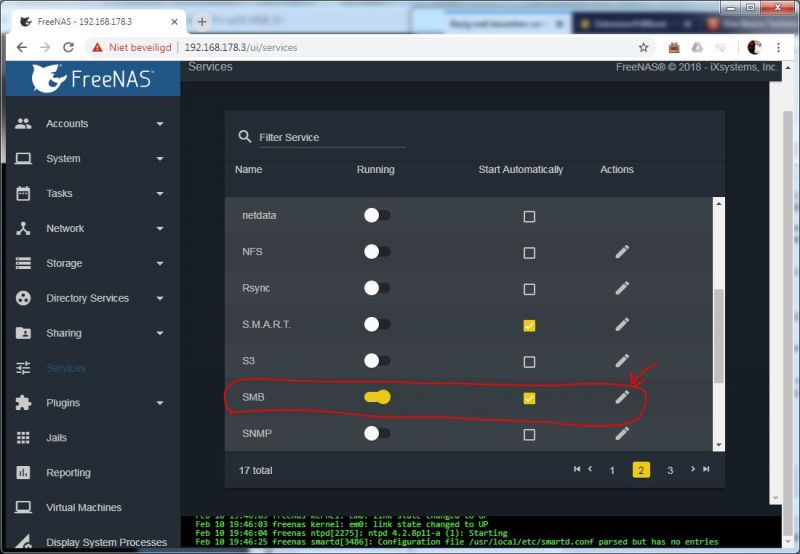Go to services page 3
Viewport: 800px width, 554px height.
(x=670, y=470)
